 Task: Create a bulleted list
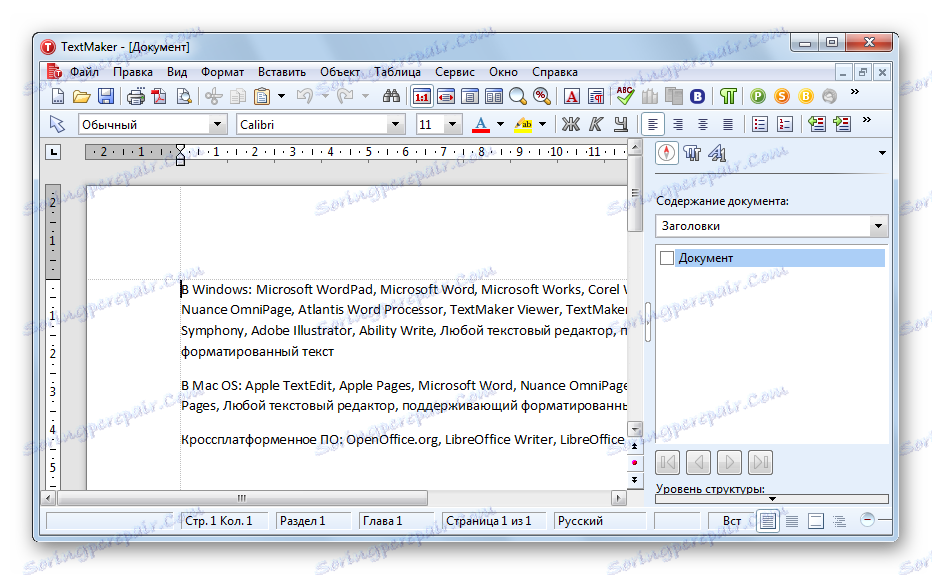pyautogui.click(x=760, y=124)
